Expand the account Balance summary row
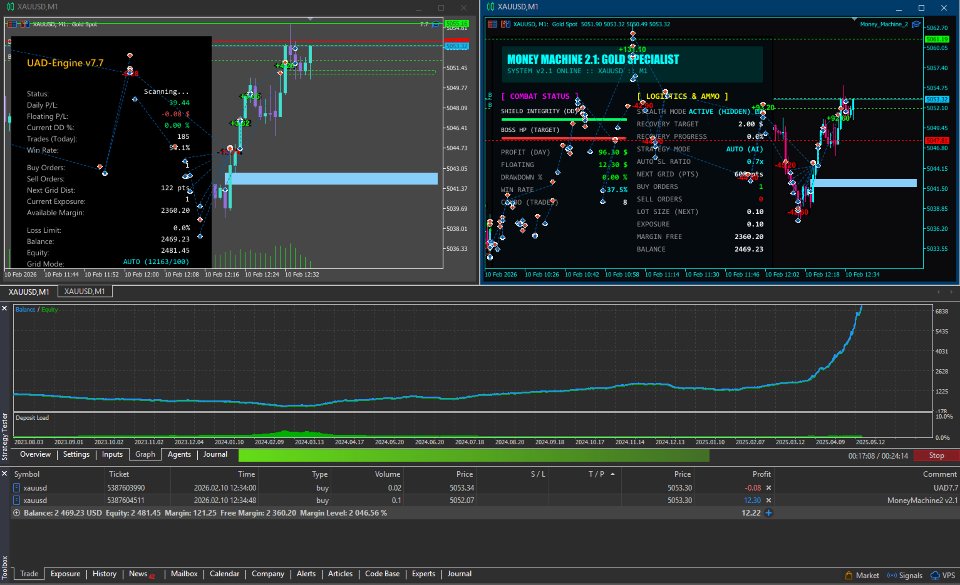 pyautogui.click(x=16, y=512)
